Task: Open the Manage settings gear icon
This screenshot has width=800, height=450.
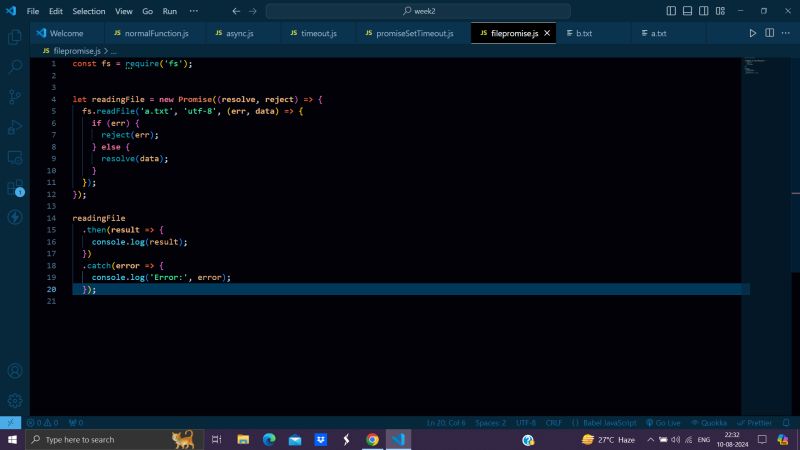Action: point(15,400)
